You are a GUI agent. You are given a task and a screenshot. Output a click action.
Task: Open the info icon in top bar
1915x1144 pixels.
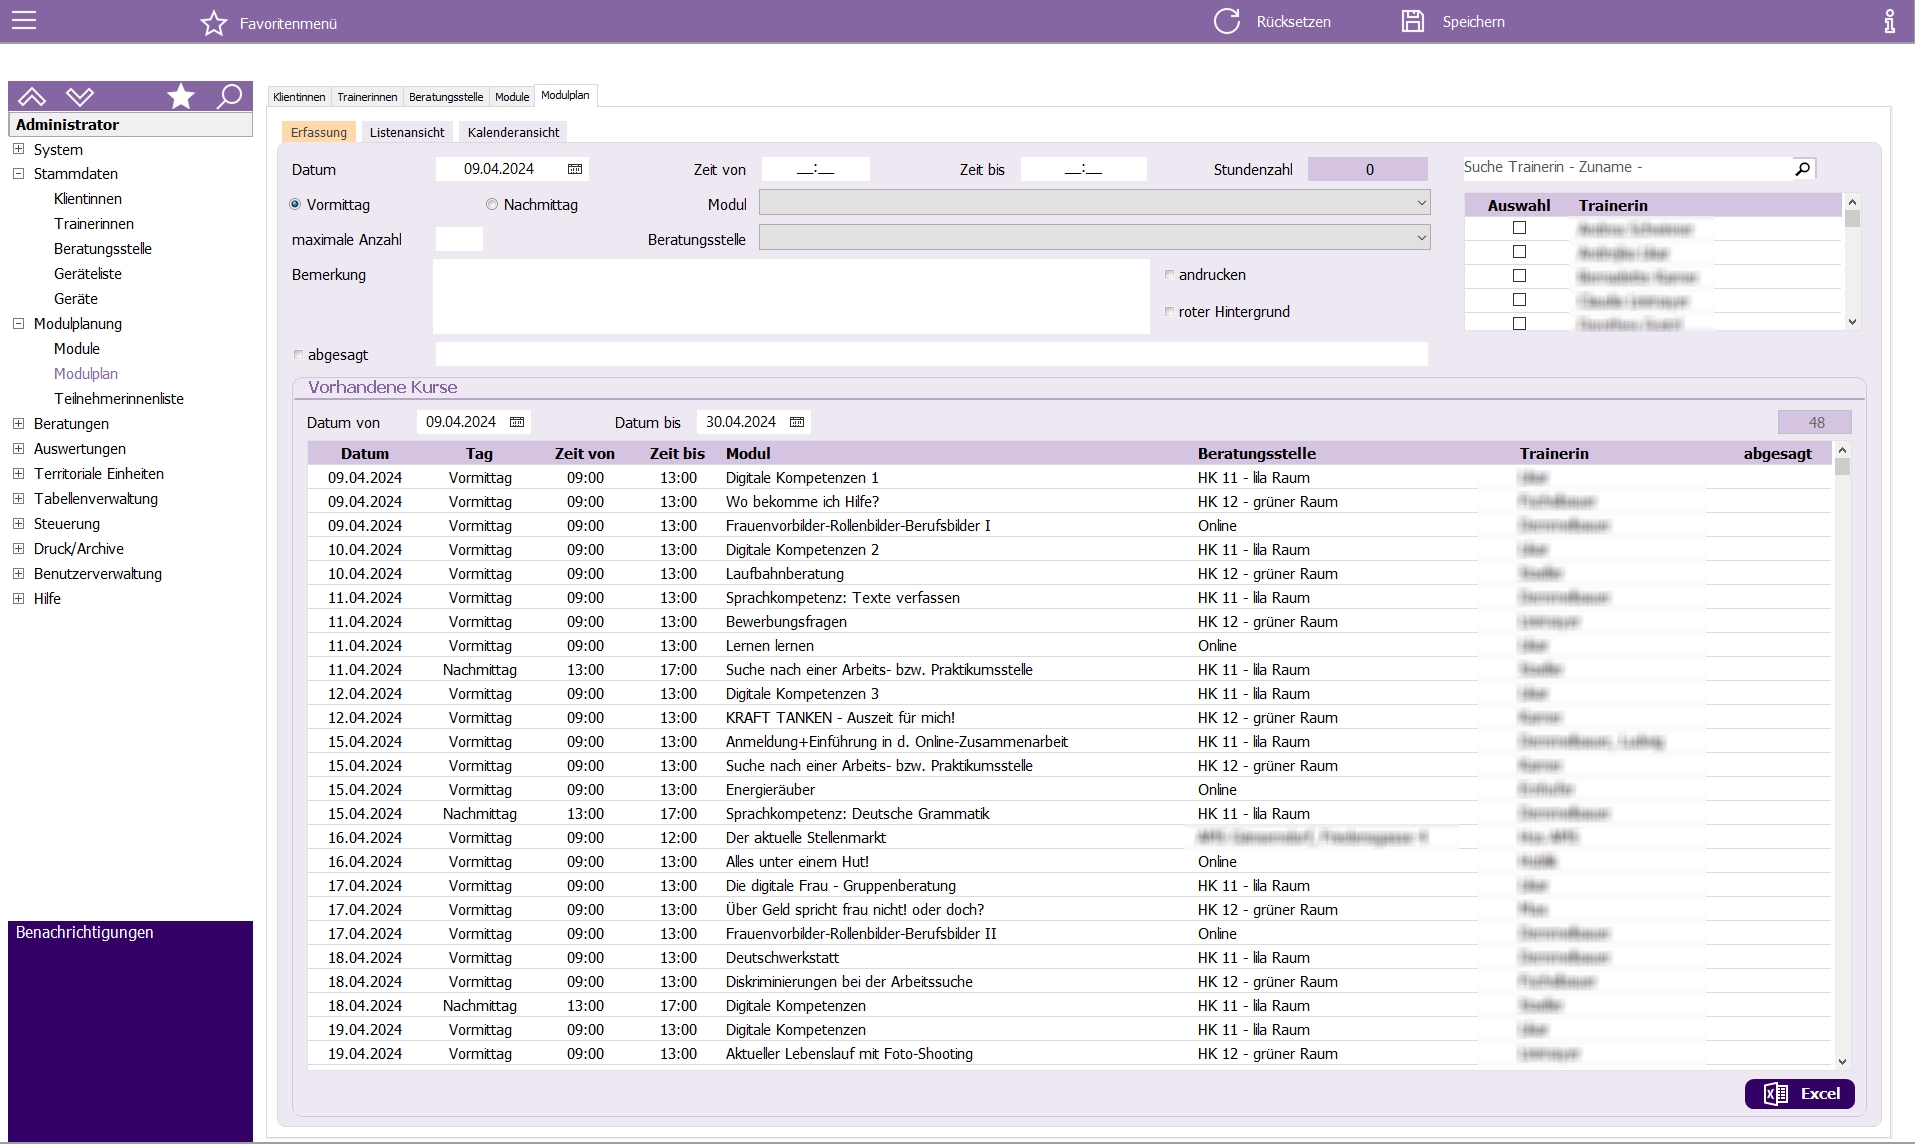[1889, 21]
